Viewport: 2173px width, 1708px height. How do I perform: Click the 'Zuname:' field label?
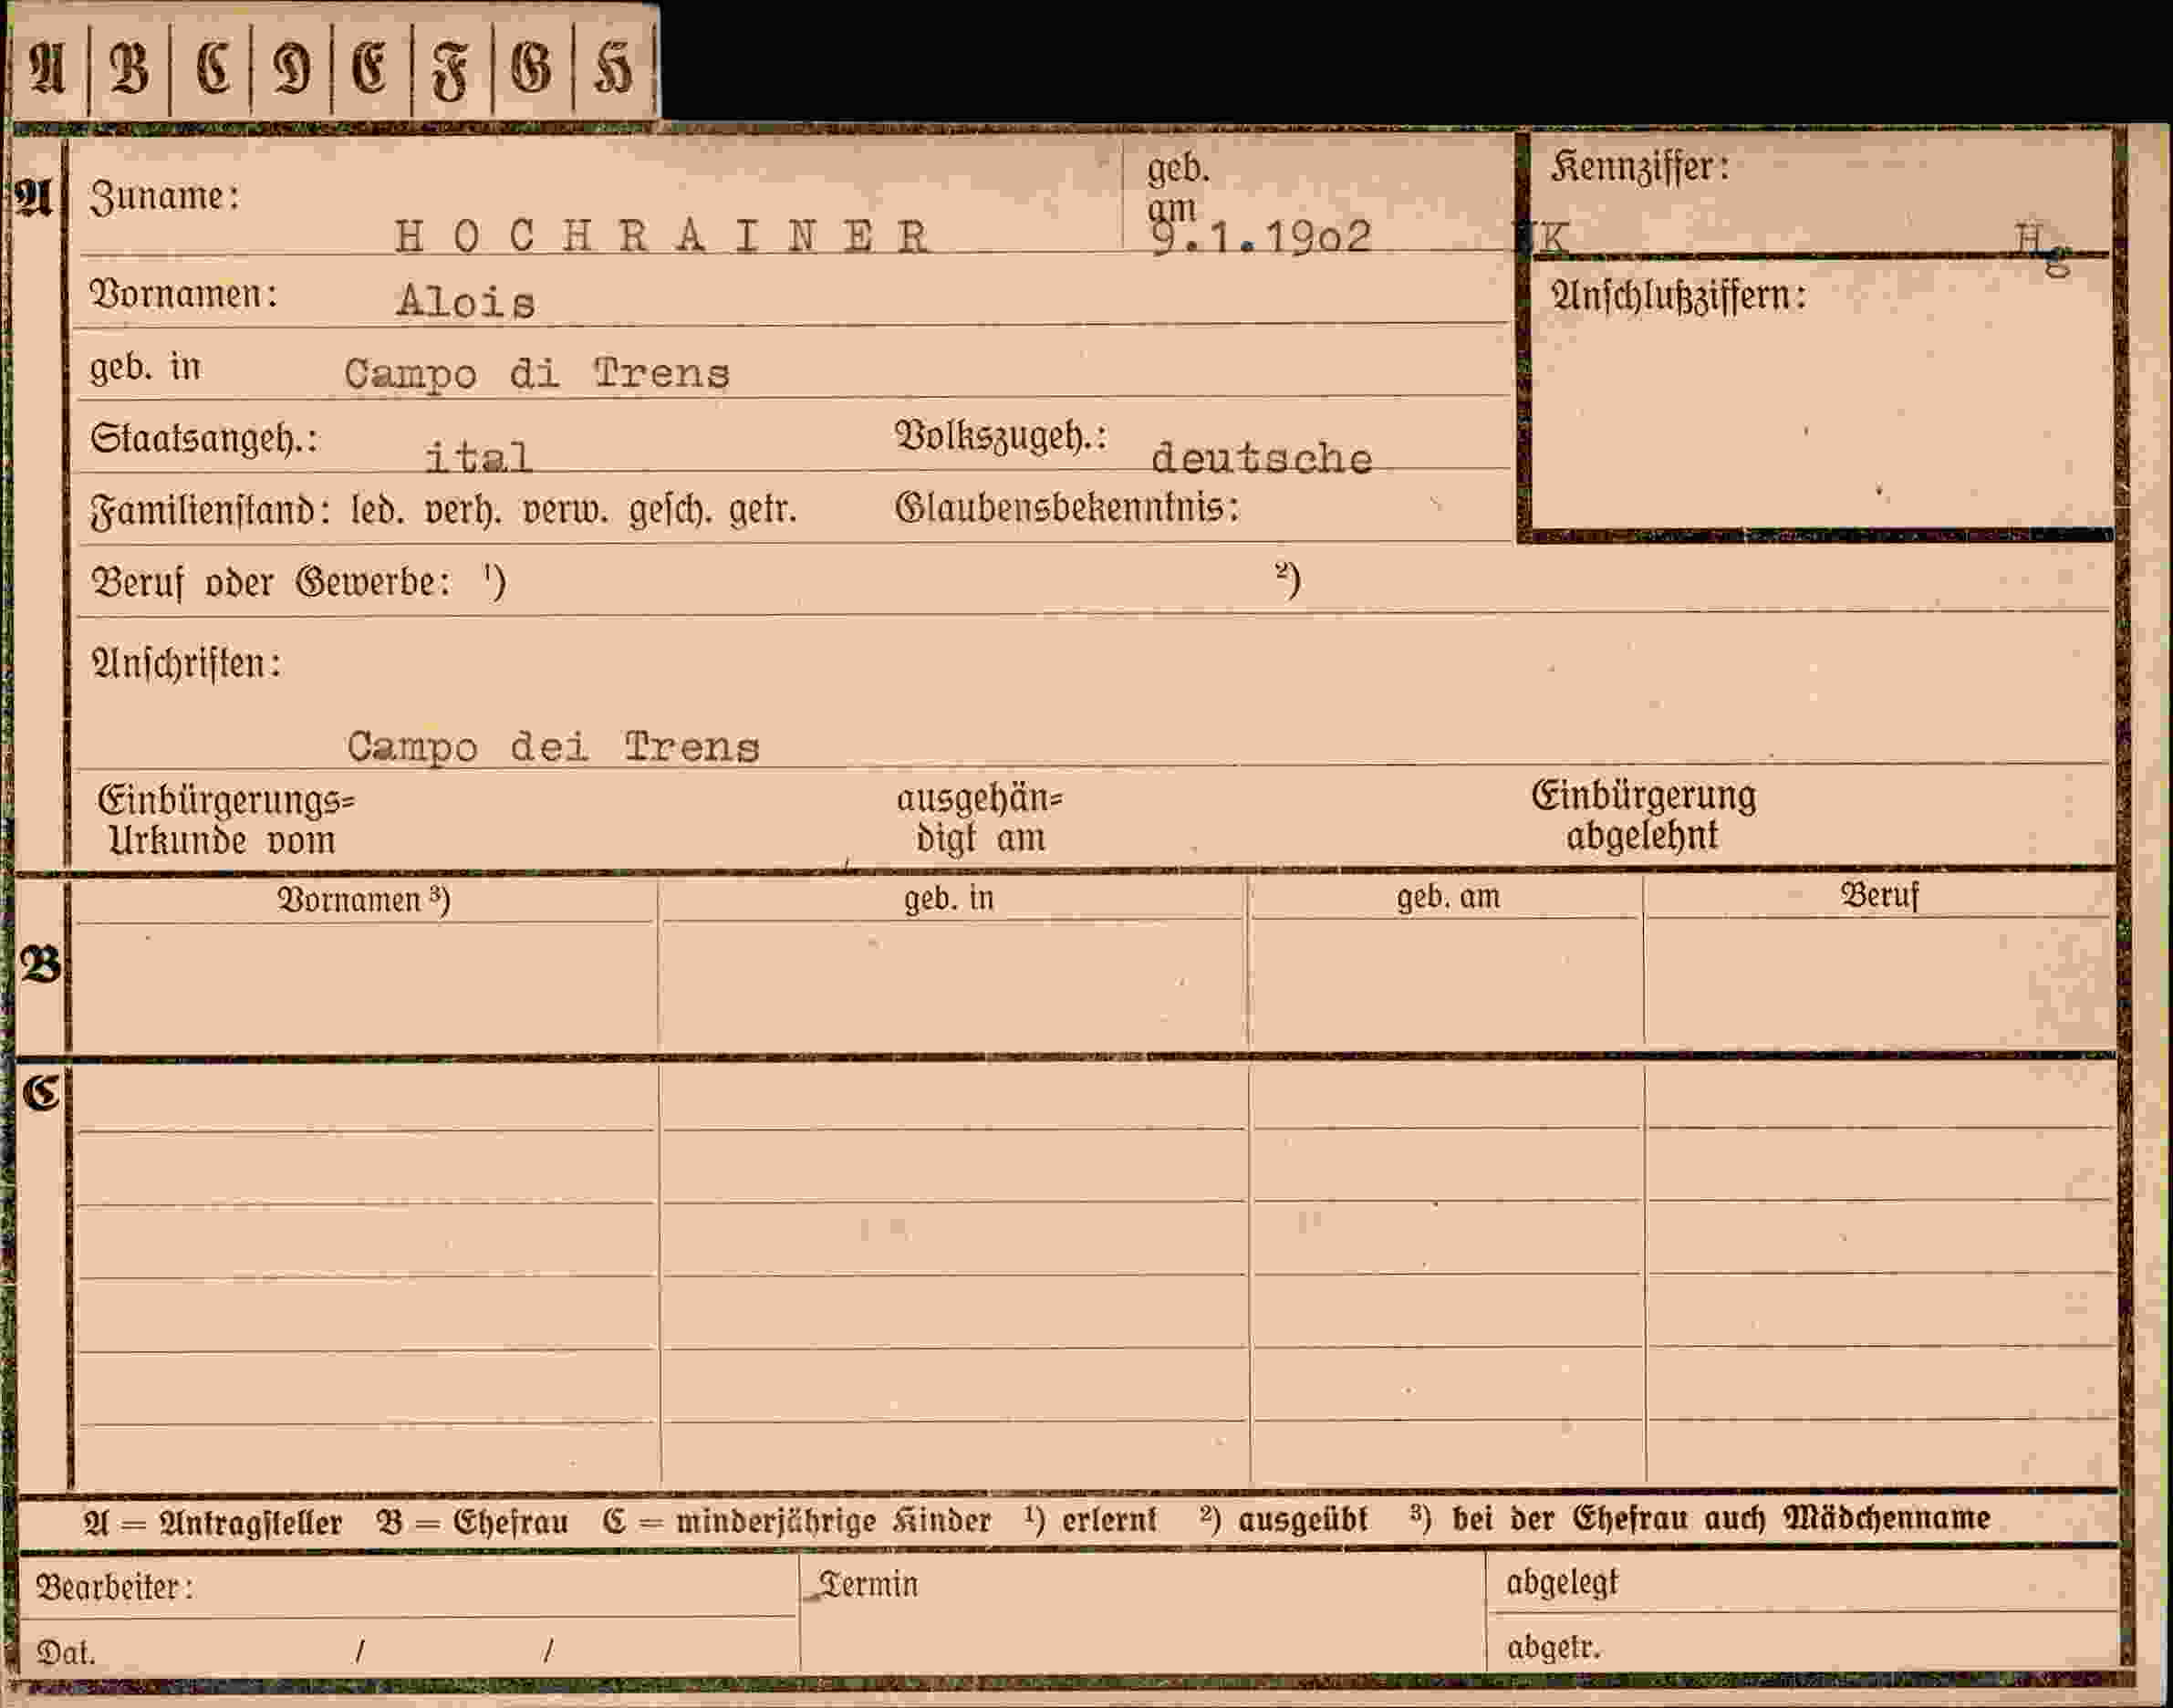[x=165, y=196]
